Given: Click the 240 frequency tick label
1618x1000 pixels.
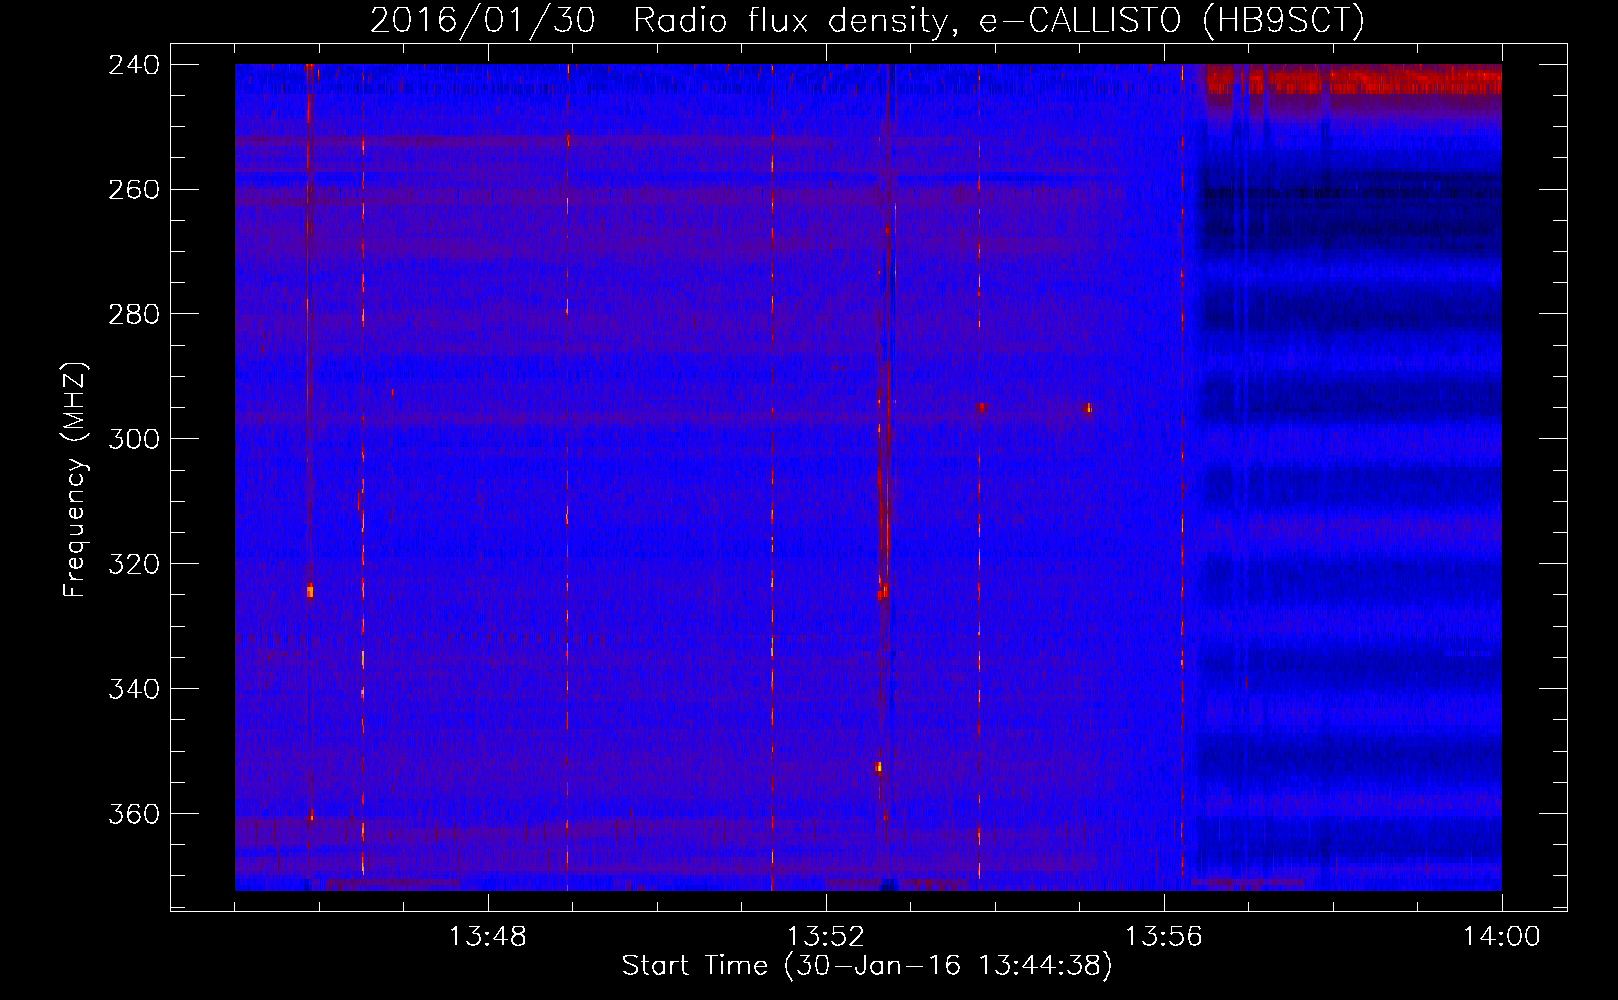Looking at the screenshot, I should coord(134,65).
